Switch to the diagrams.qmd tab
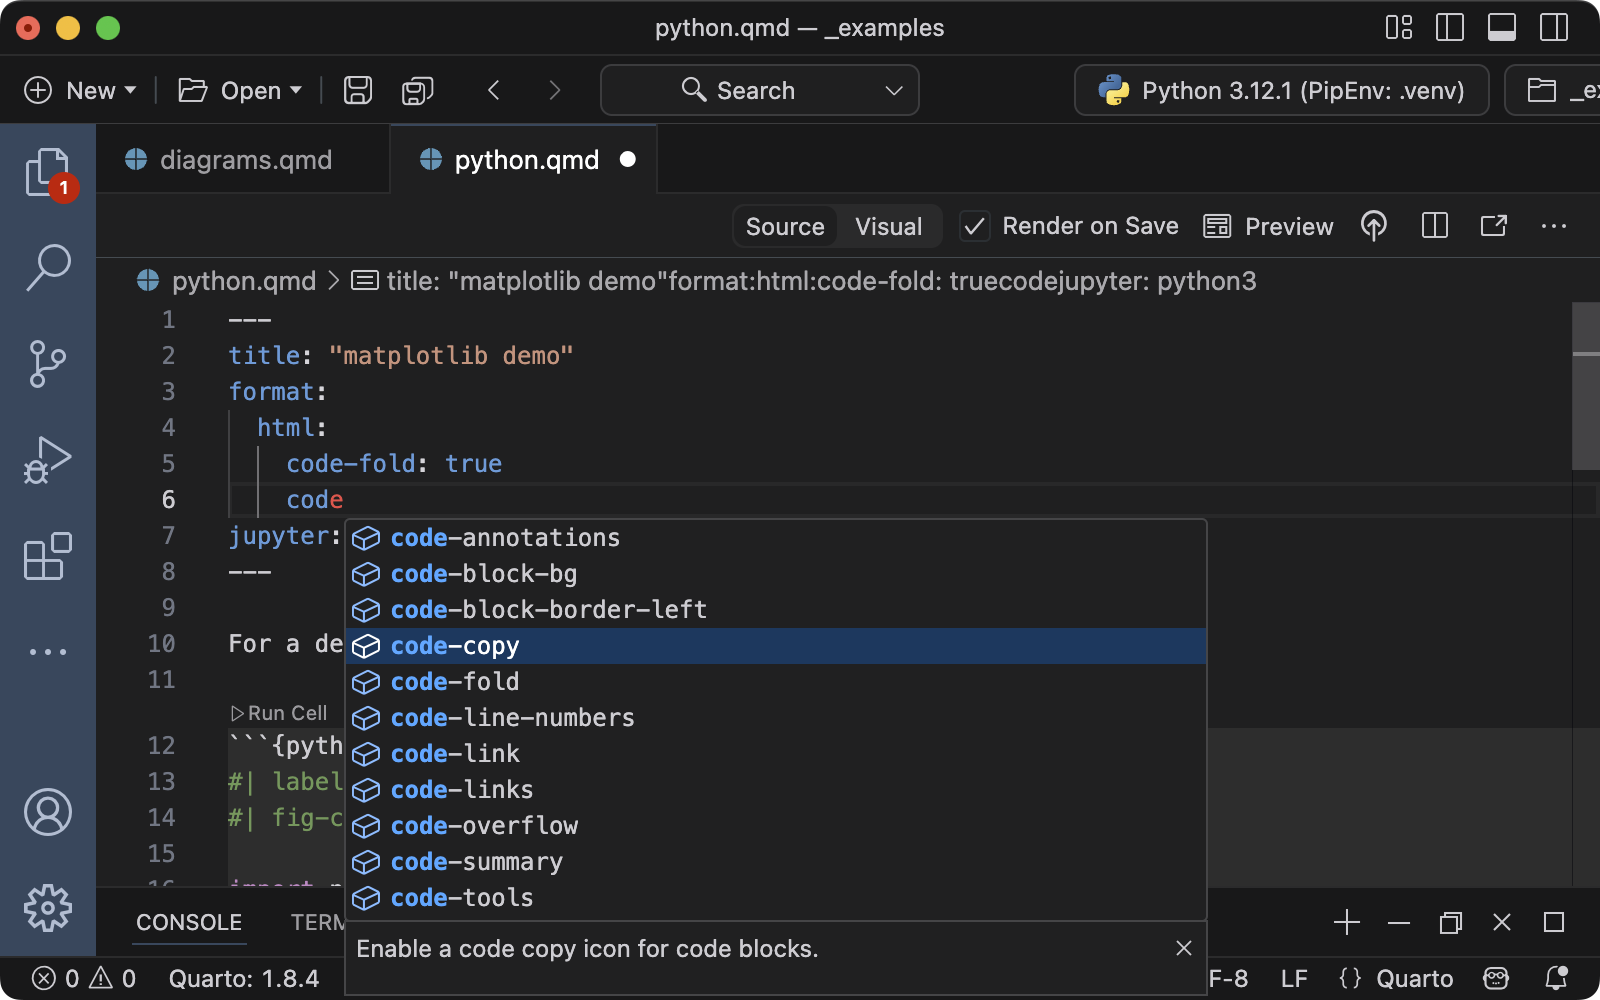Screen dimensions: 1600x1000 point(244,159)
